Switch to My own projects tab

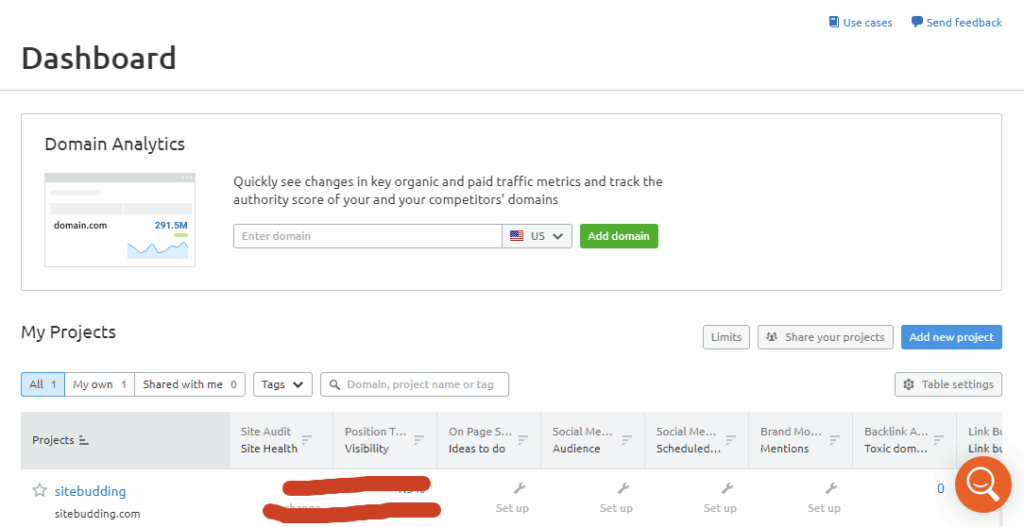[x=99, y=384]
